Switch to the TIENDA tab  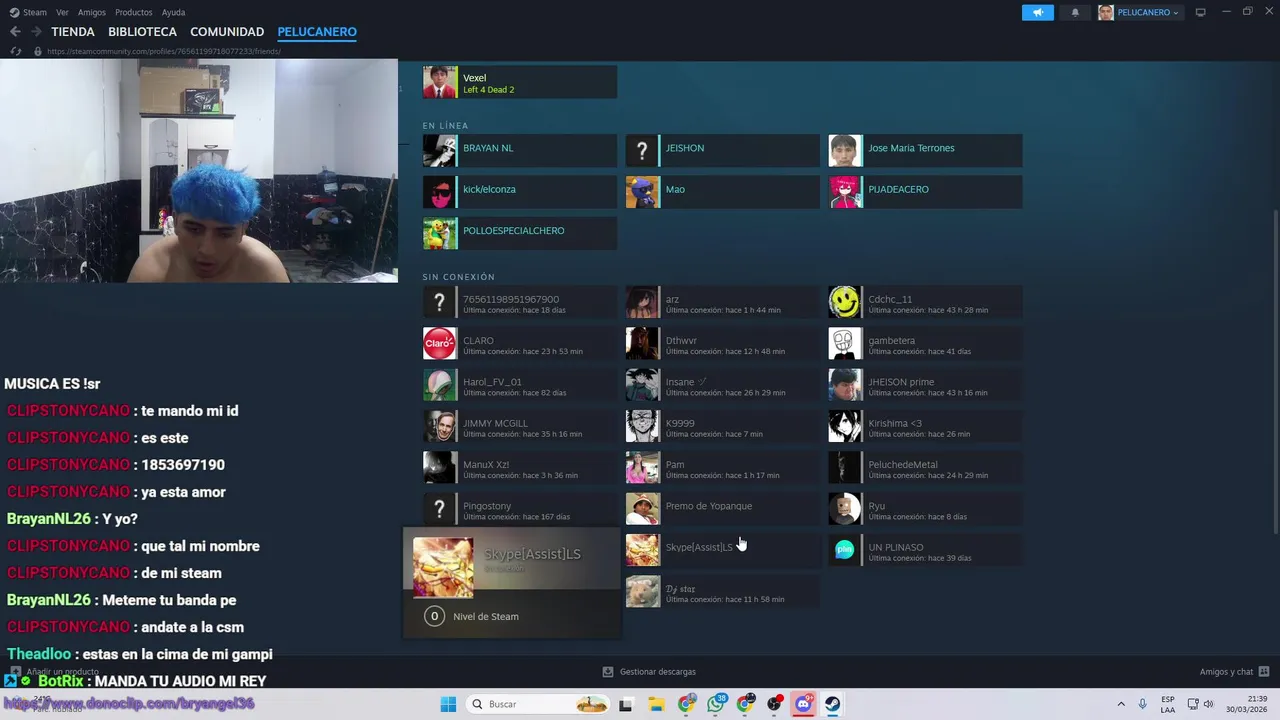73,32
